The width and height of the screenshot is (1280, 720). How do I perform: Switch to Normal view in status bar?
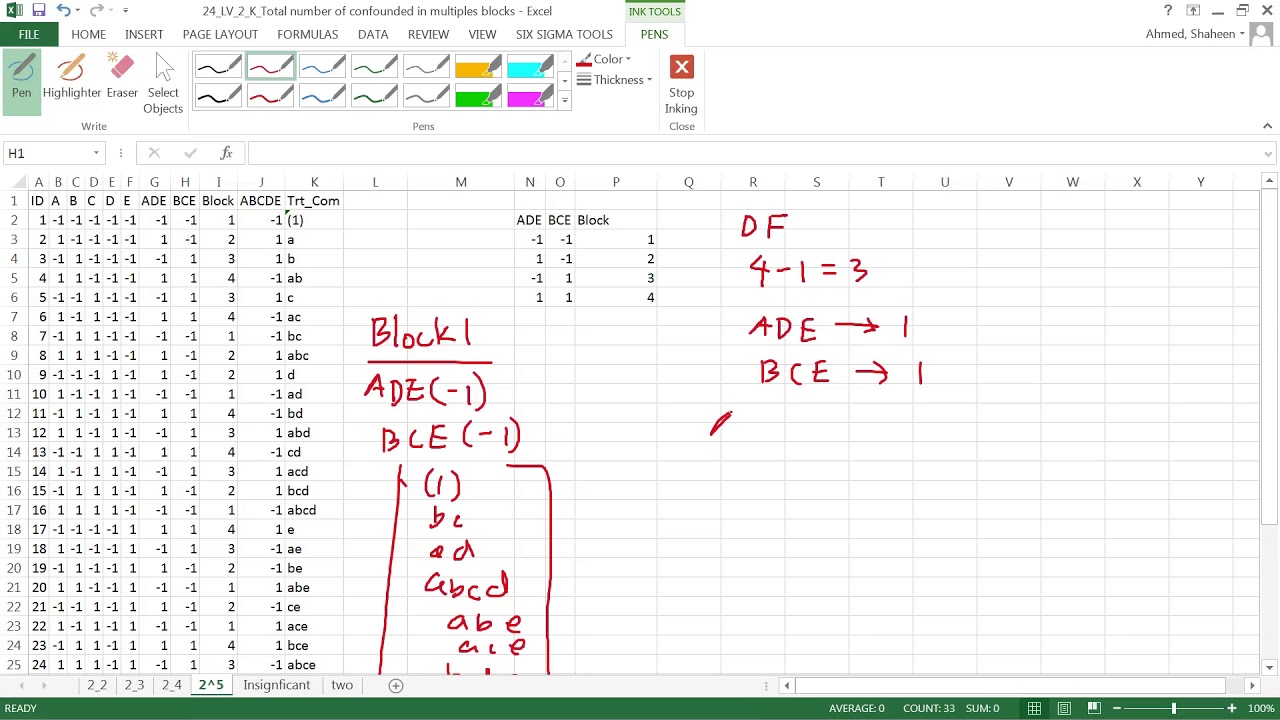(1034, 708)
